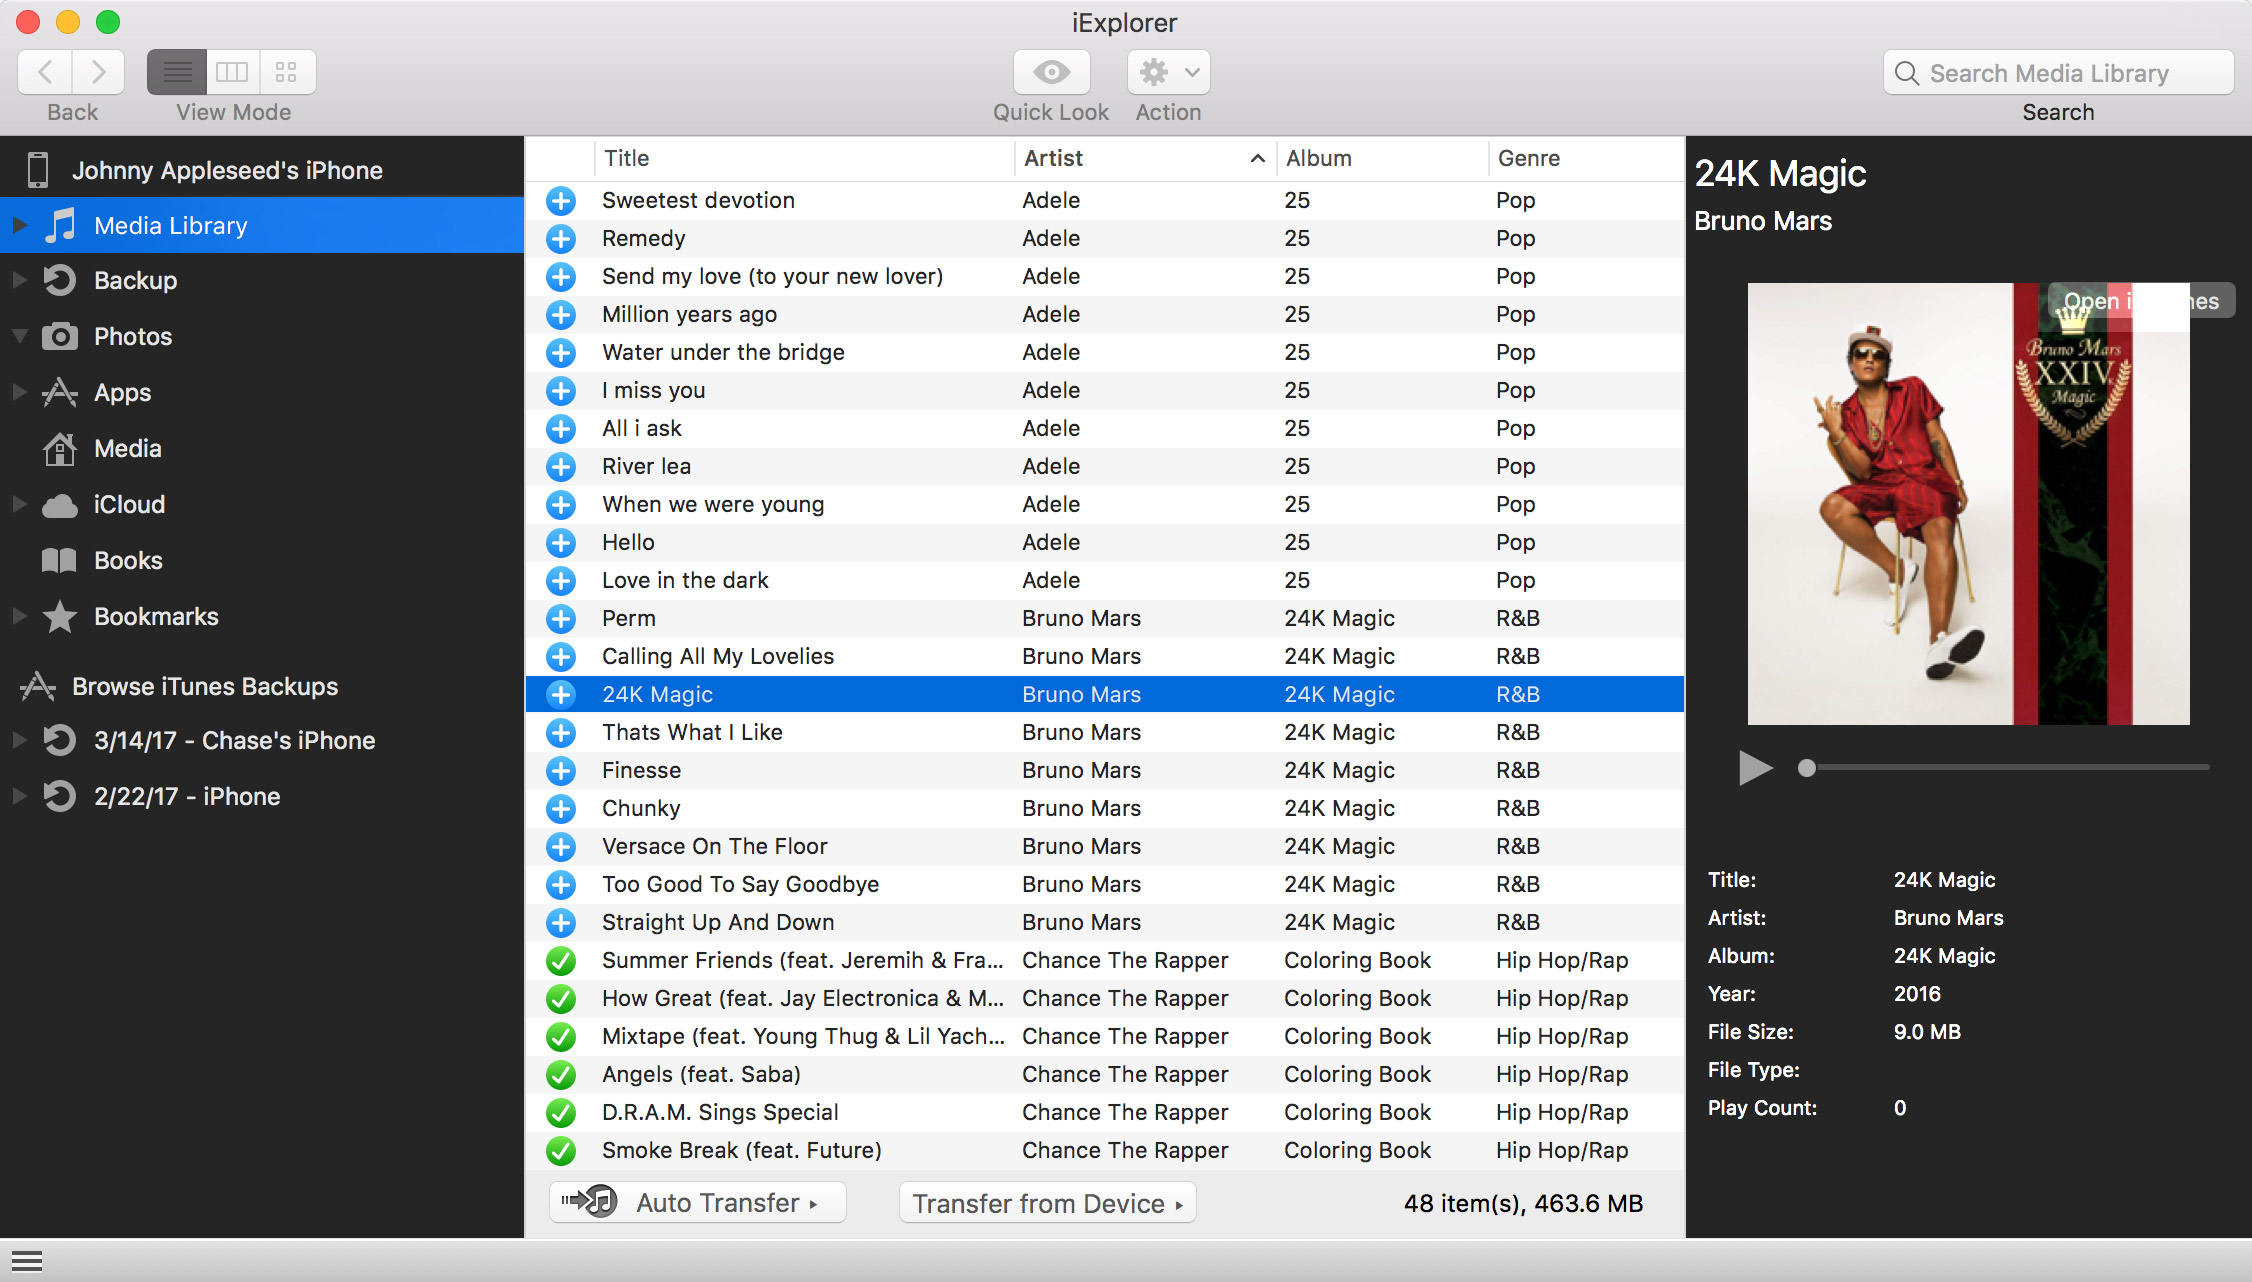
Task: Collapse the Photos tree item
Action: click(18, 336)
